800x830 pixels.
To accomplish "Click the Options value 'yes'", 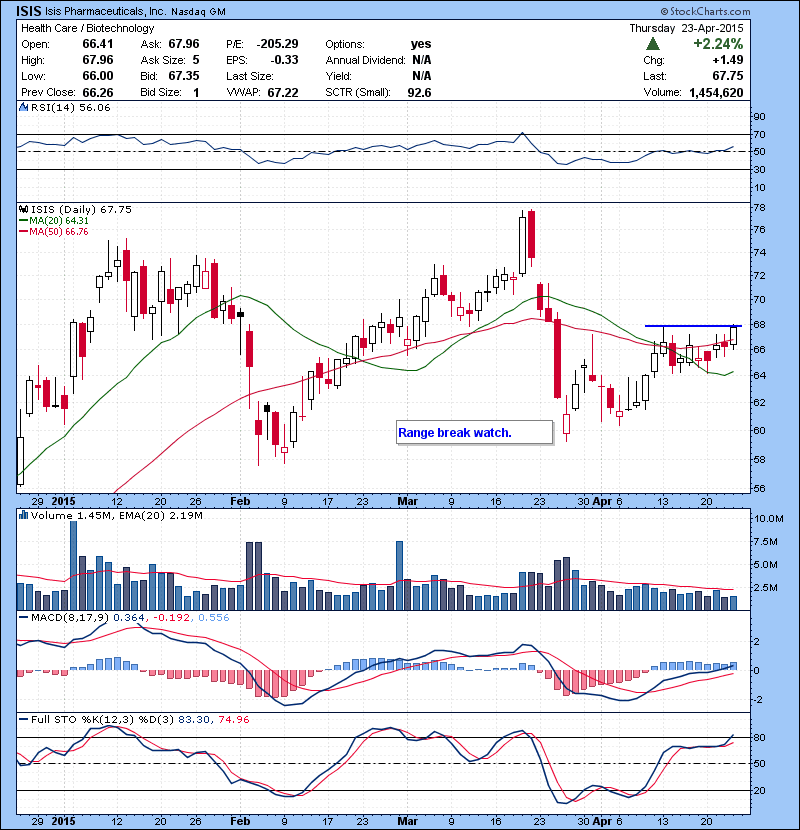I will 421,44.
